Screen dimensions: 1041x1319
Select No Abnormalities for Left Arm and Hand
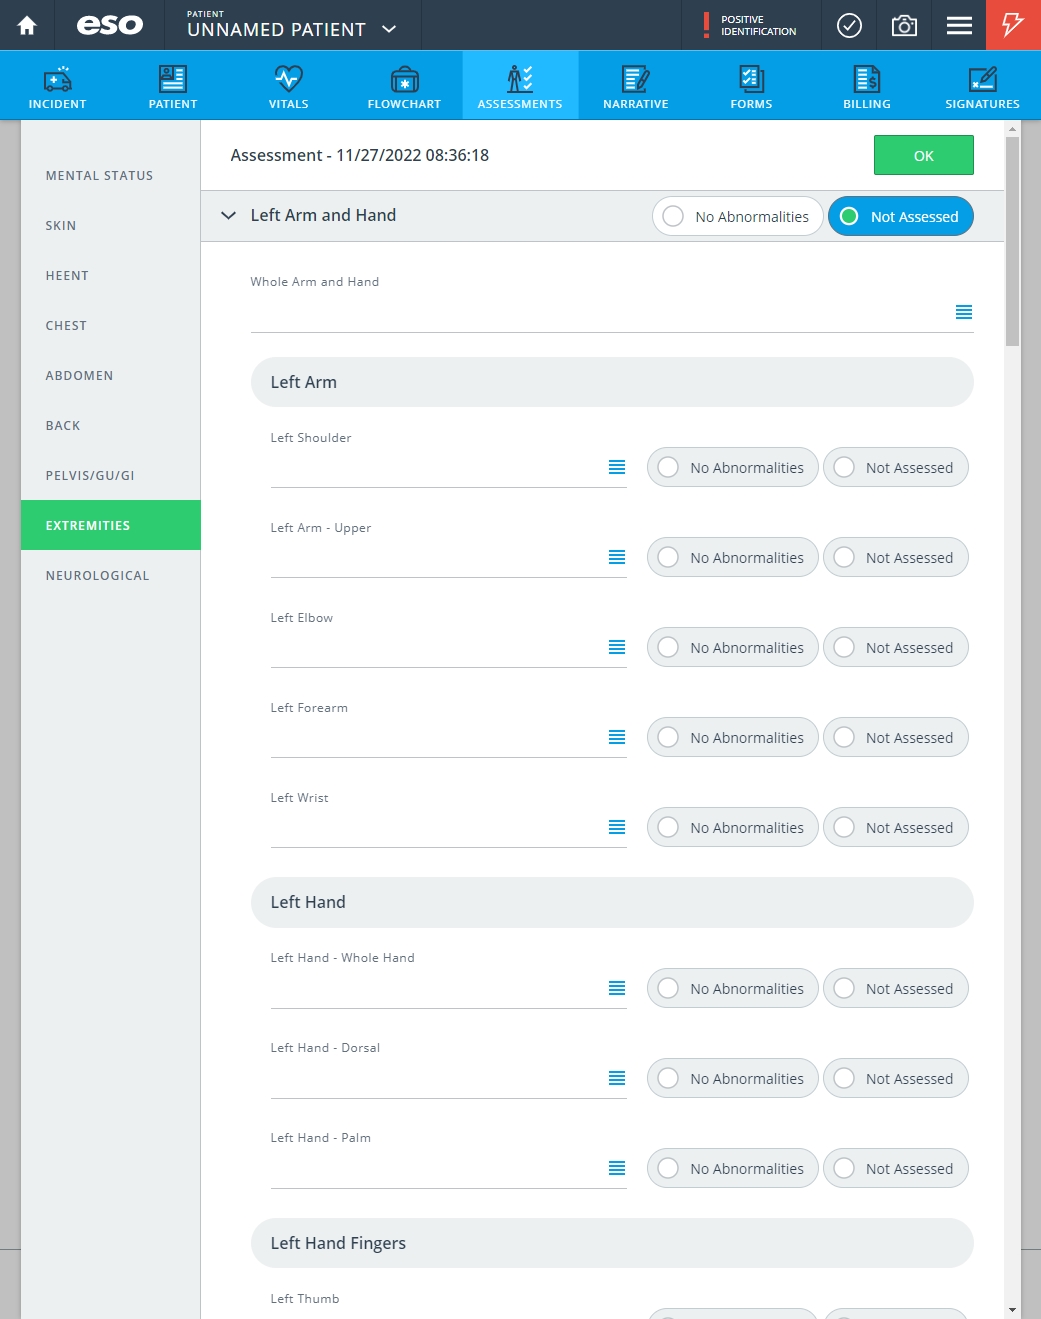[737, 216]
